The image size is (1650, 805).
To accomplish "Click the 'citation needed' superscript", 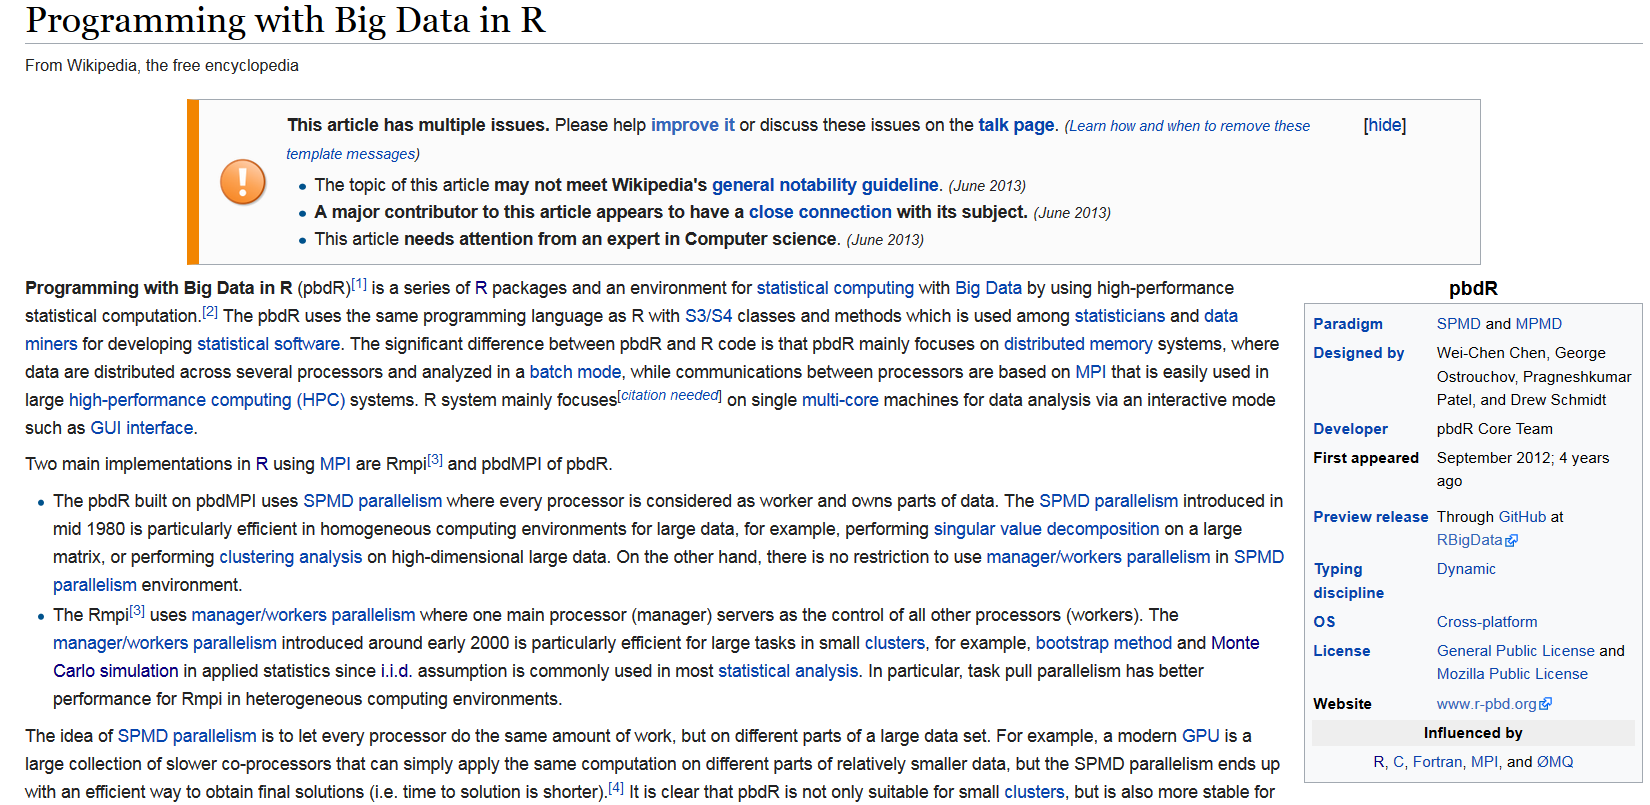I will tap(670, 395).
